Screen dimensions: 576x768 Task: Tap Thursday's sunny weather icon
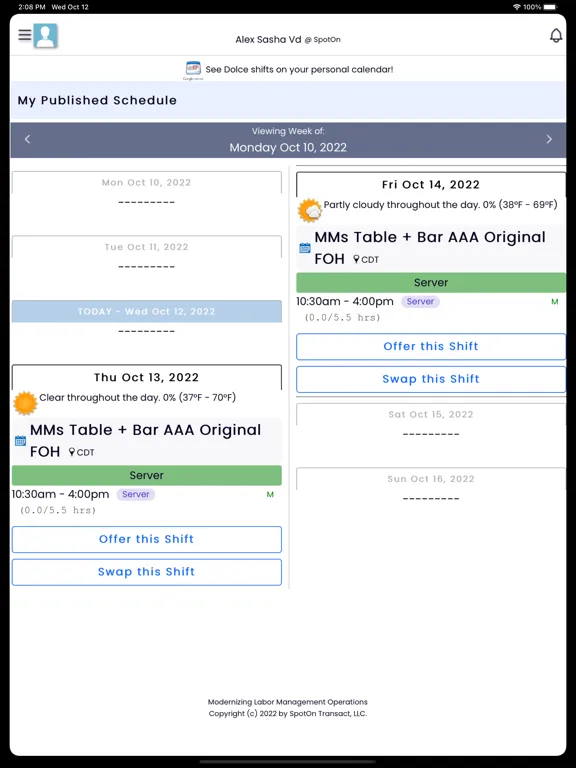coord(25,403)
